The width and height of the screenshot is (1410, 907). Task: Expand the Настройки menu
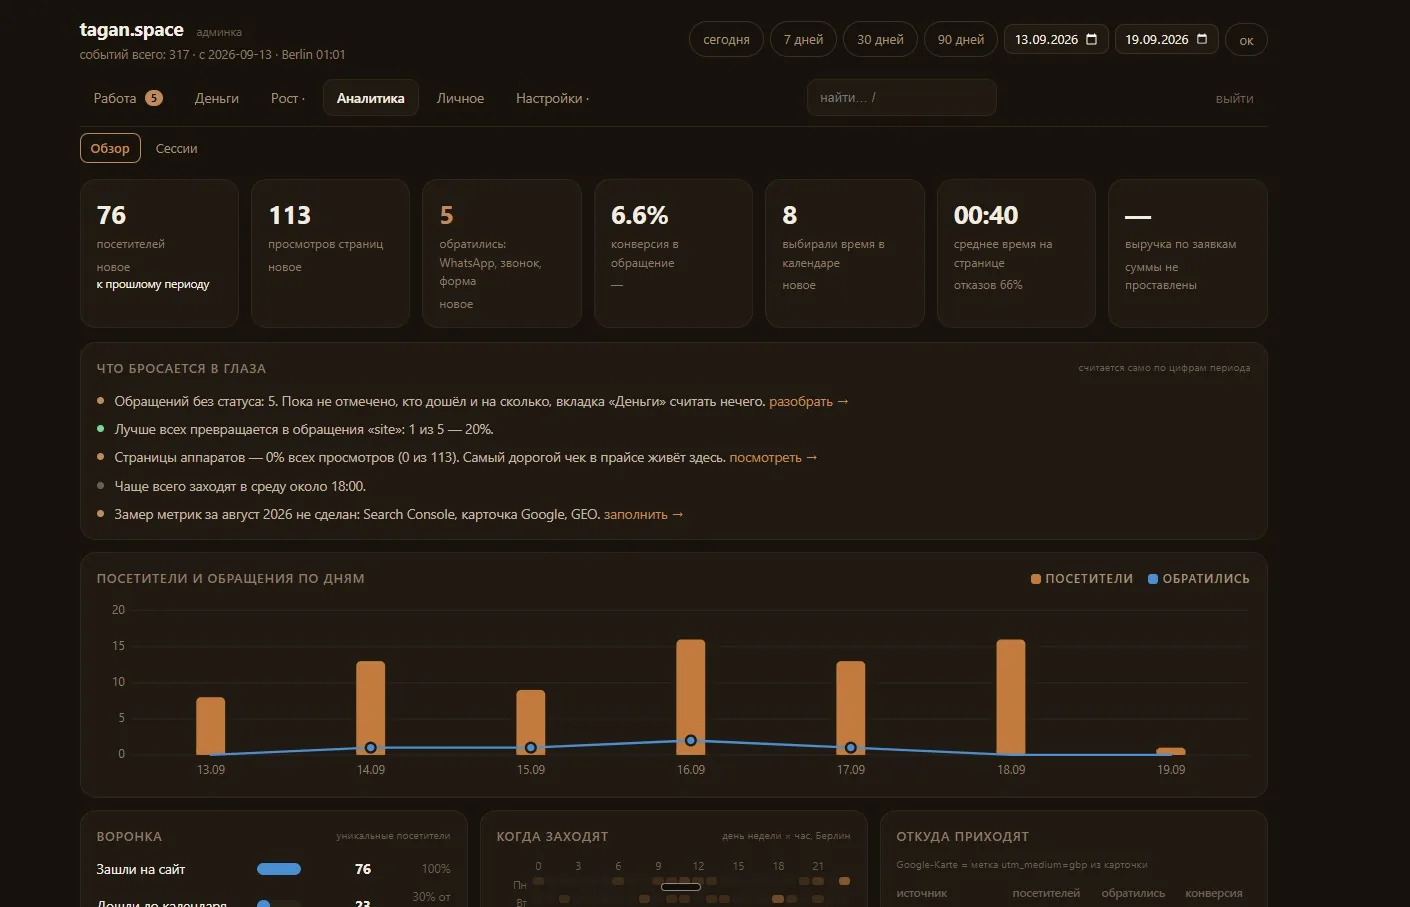(x=552, y=98)
